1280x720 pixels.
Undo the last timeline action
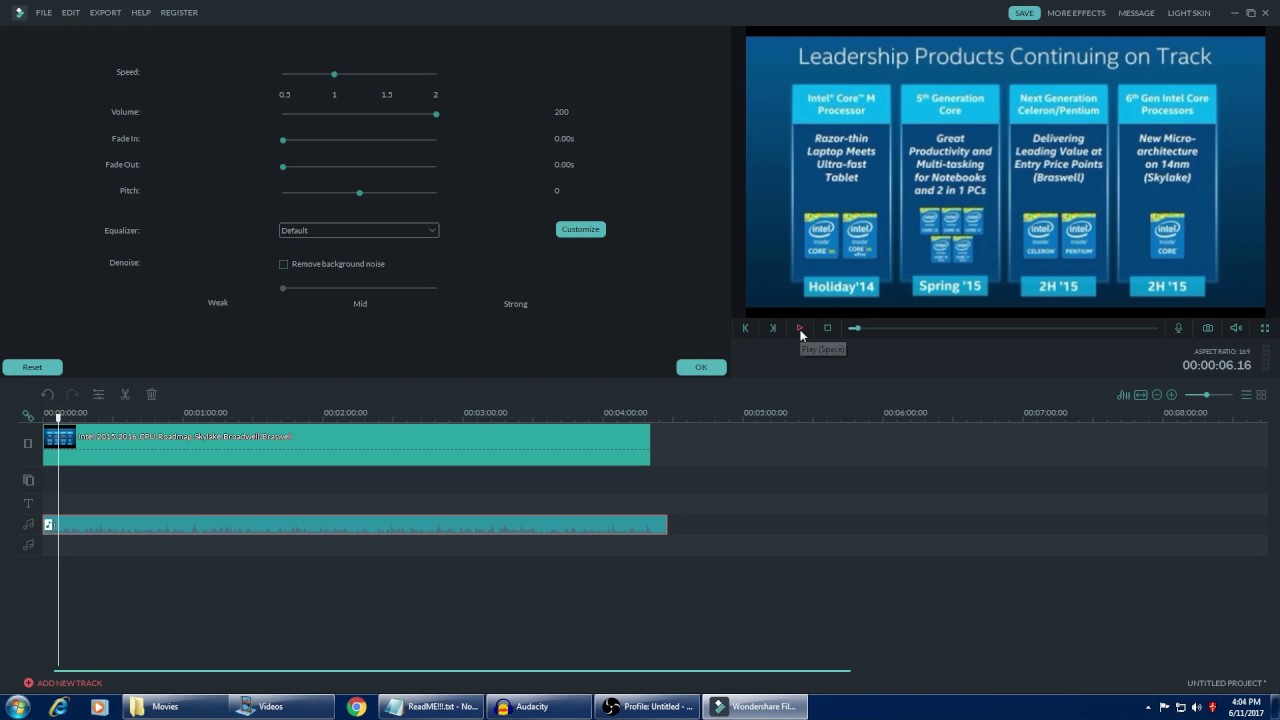[47, 395]
